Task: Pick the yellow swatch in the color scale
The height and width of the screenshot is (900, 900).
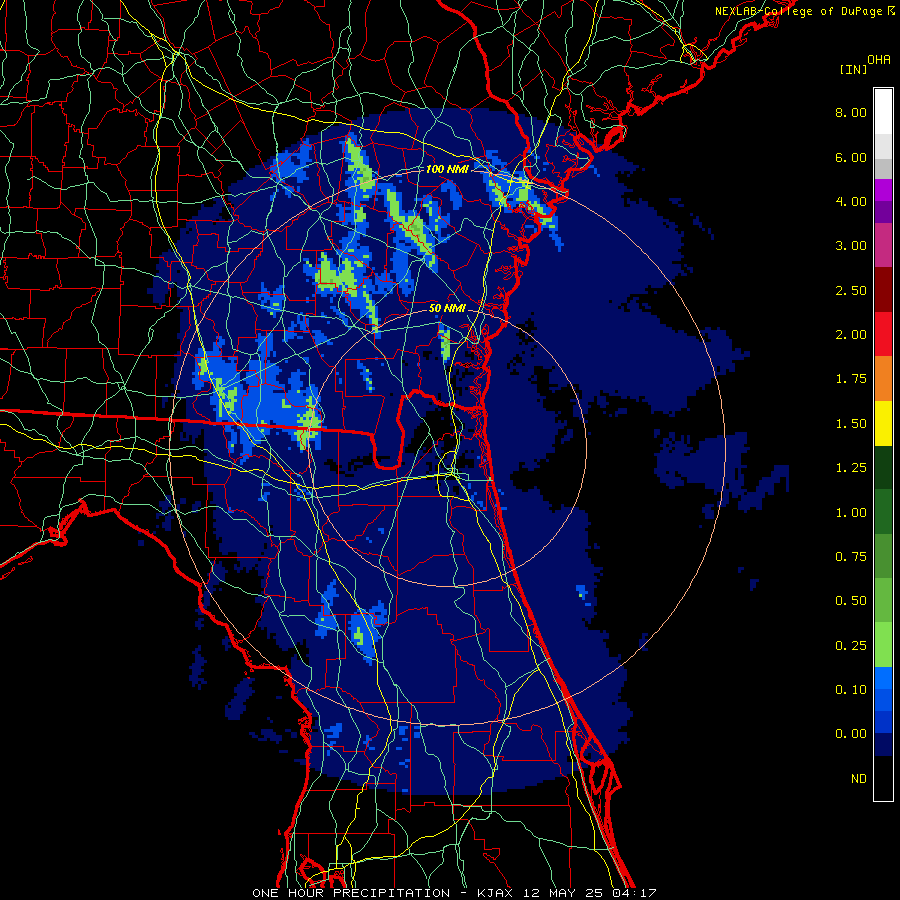Action: click(x=883, y=424)
